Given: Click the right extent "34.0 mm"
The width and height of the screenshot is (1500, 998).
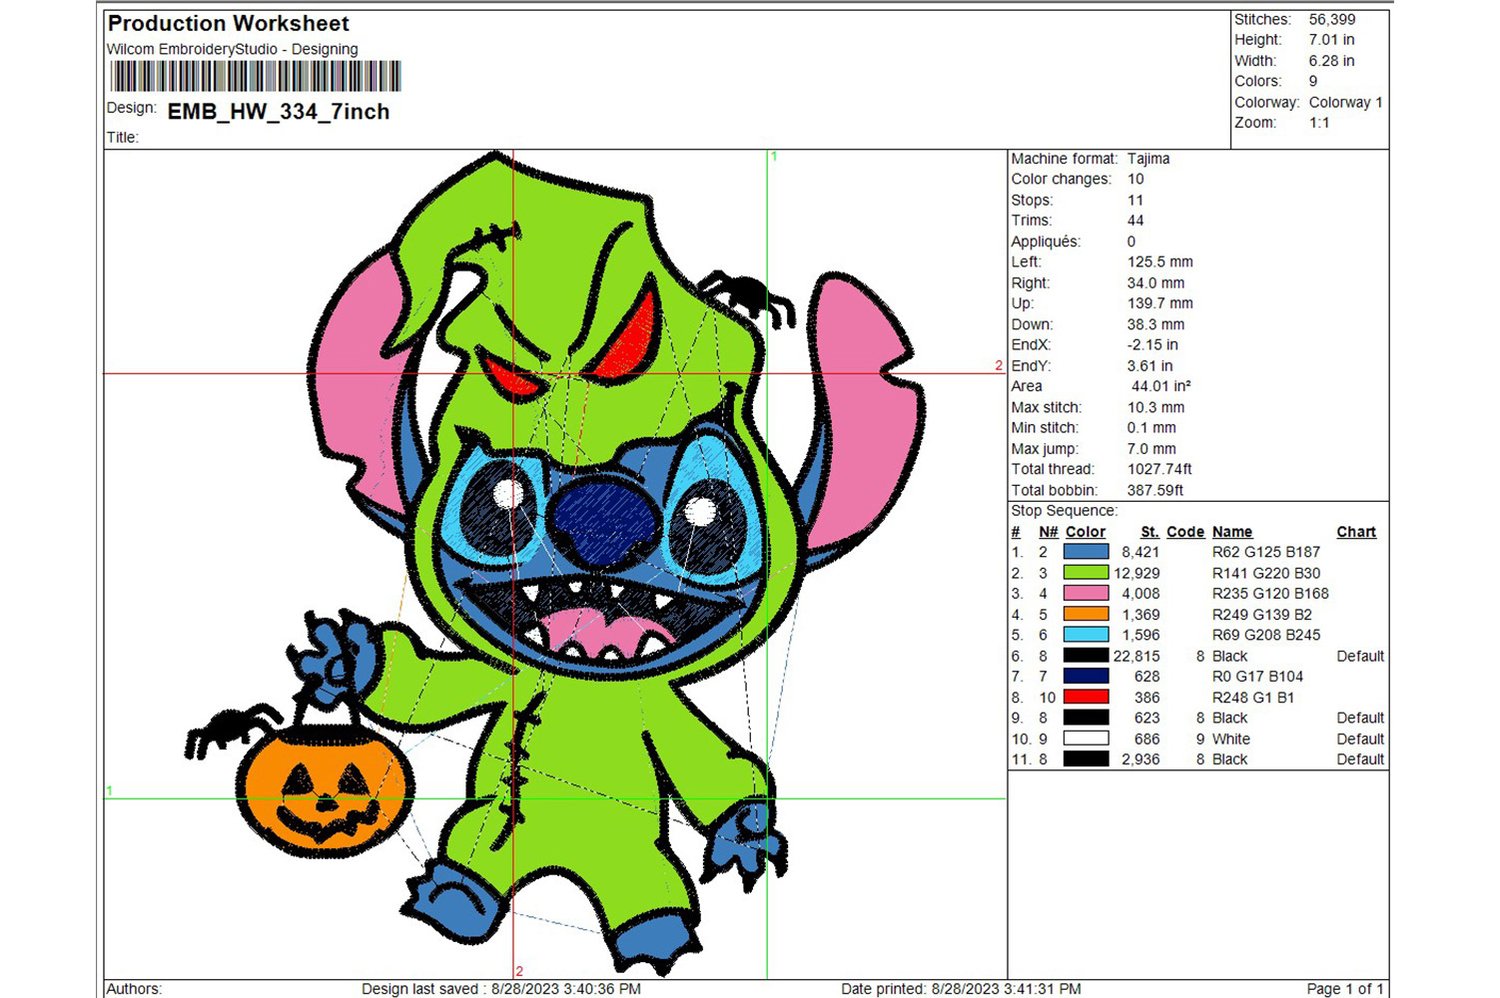Looking at the screenshot, I should point(1156,283).
